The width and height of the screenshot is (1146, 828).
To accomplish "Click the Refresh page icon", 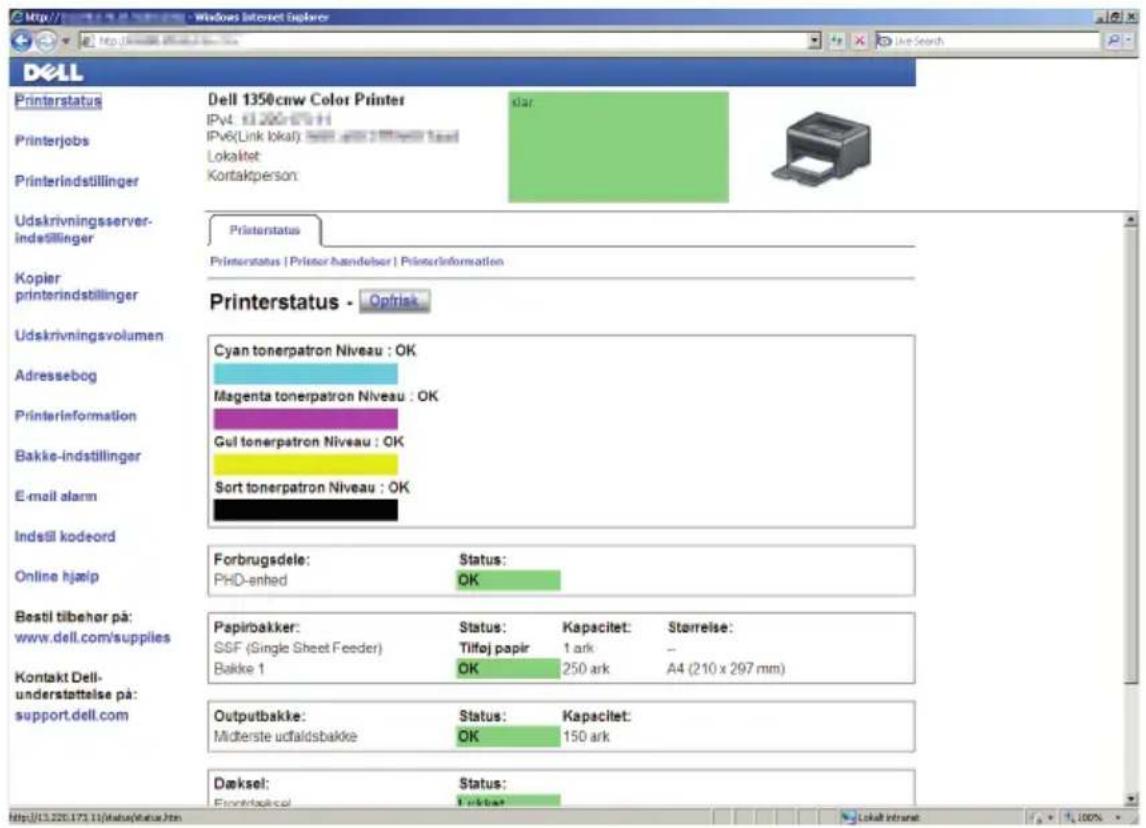I will 837,41.
